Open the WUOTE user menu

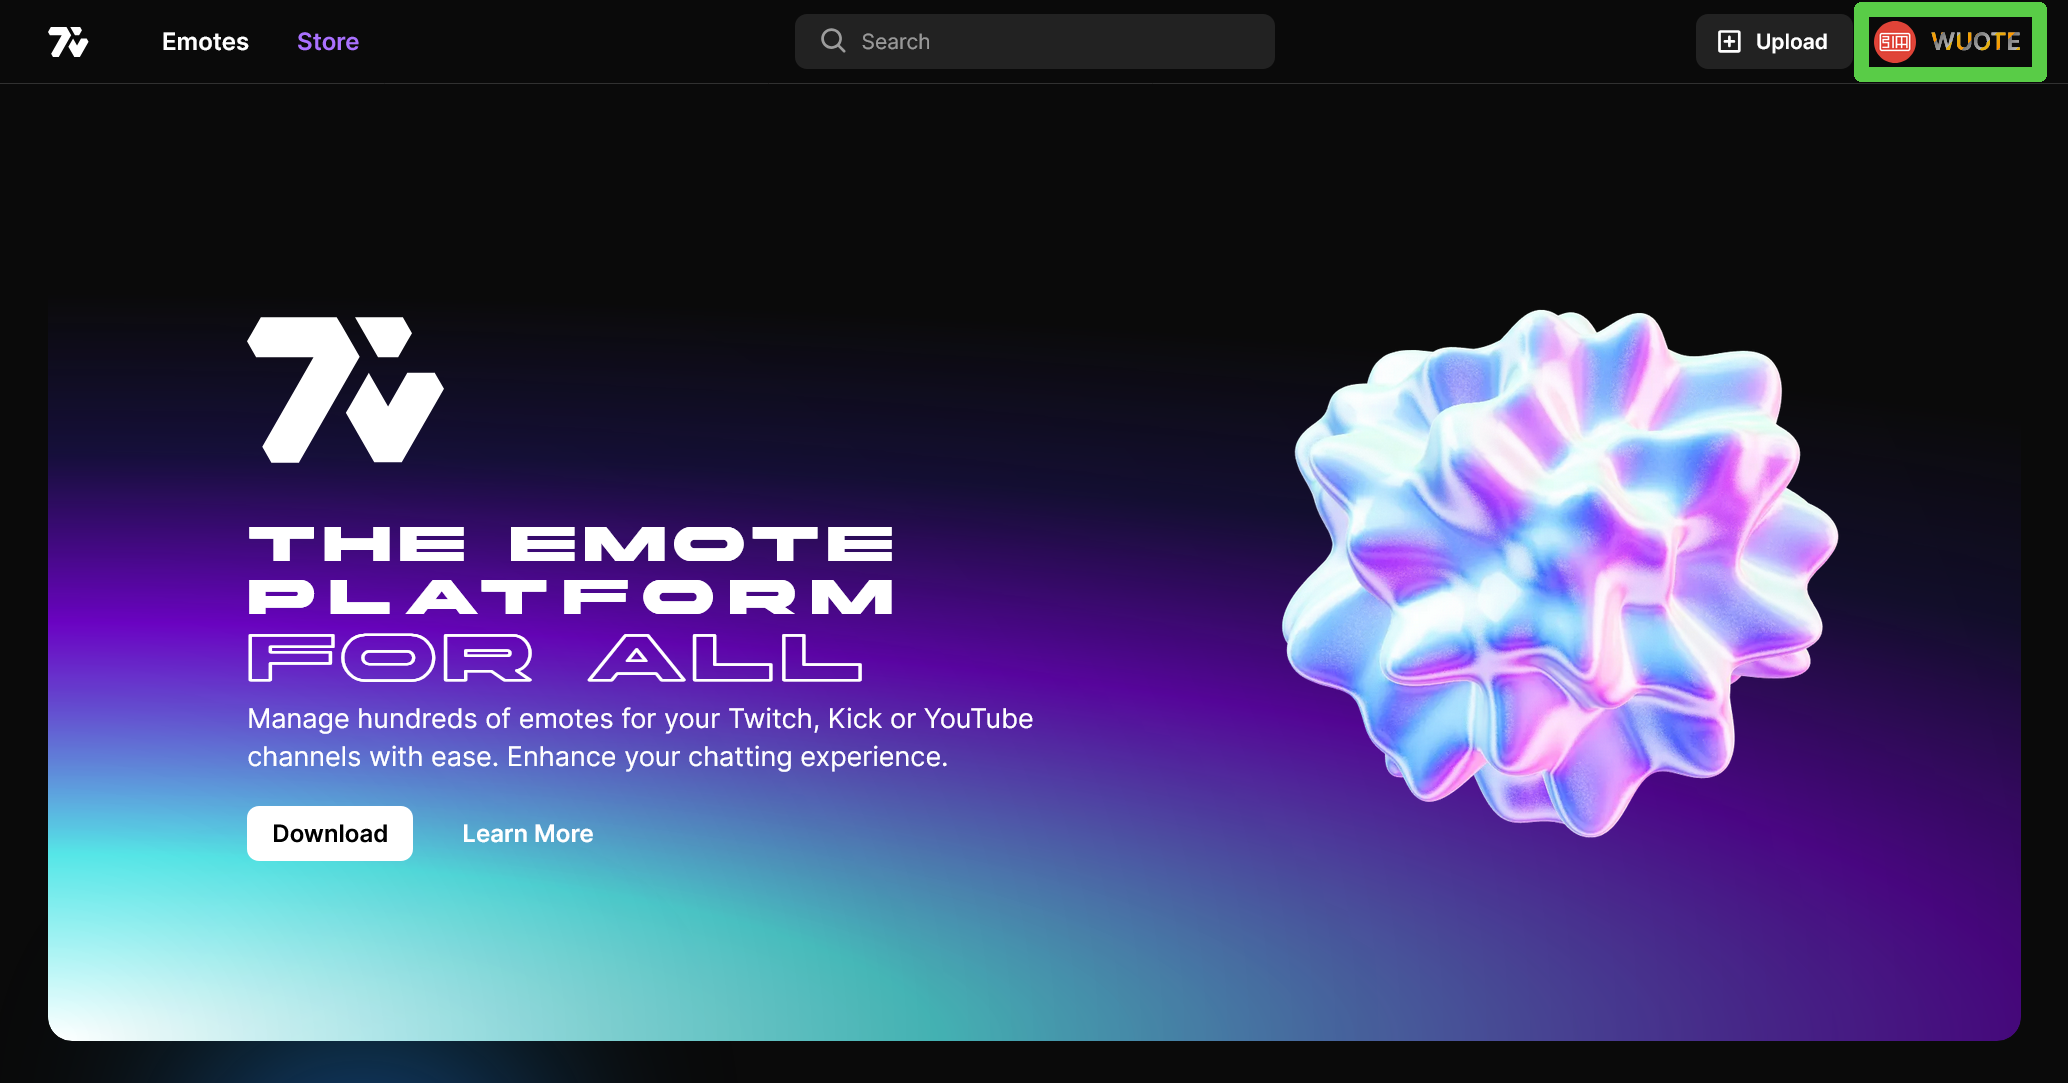(1975, 42)
